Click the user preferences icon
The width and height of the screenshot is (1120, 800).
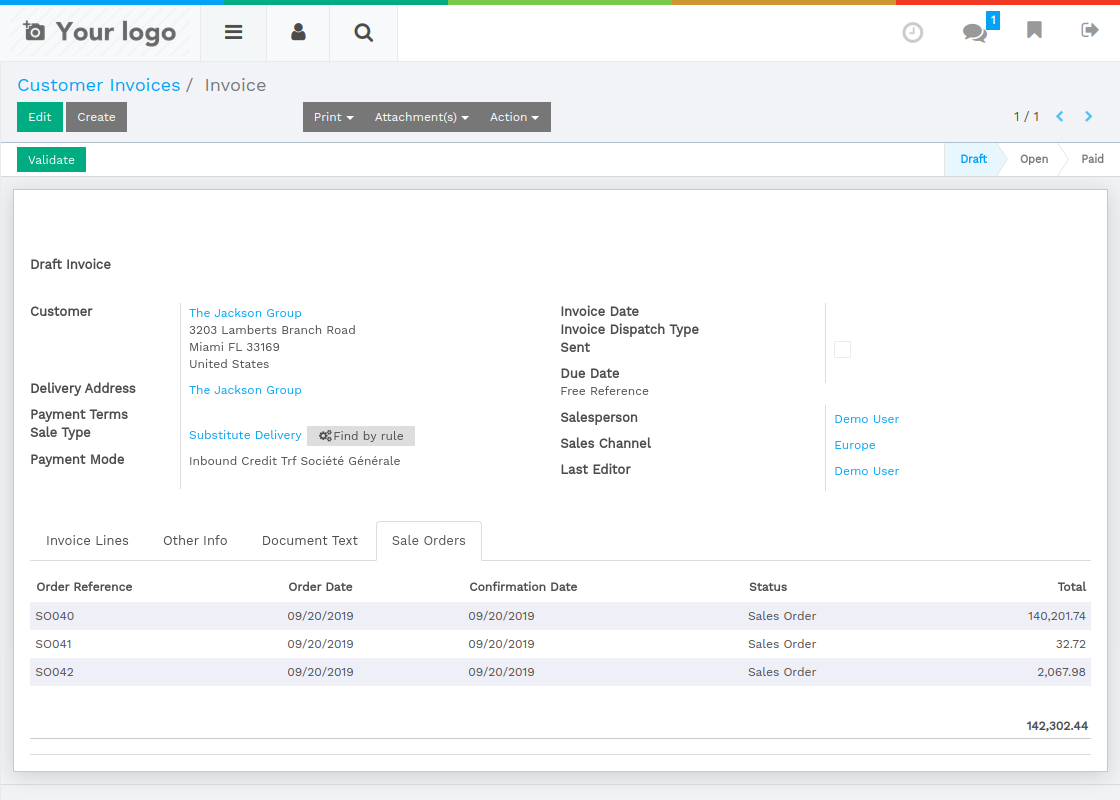297,31
